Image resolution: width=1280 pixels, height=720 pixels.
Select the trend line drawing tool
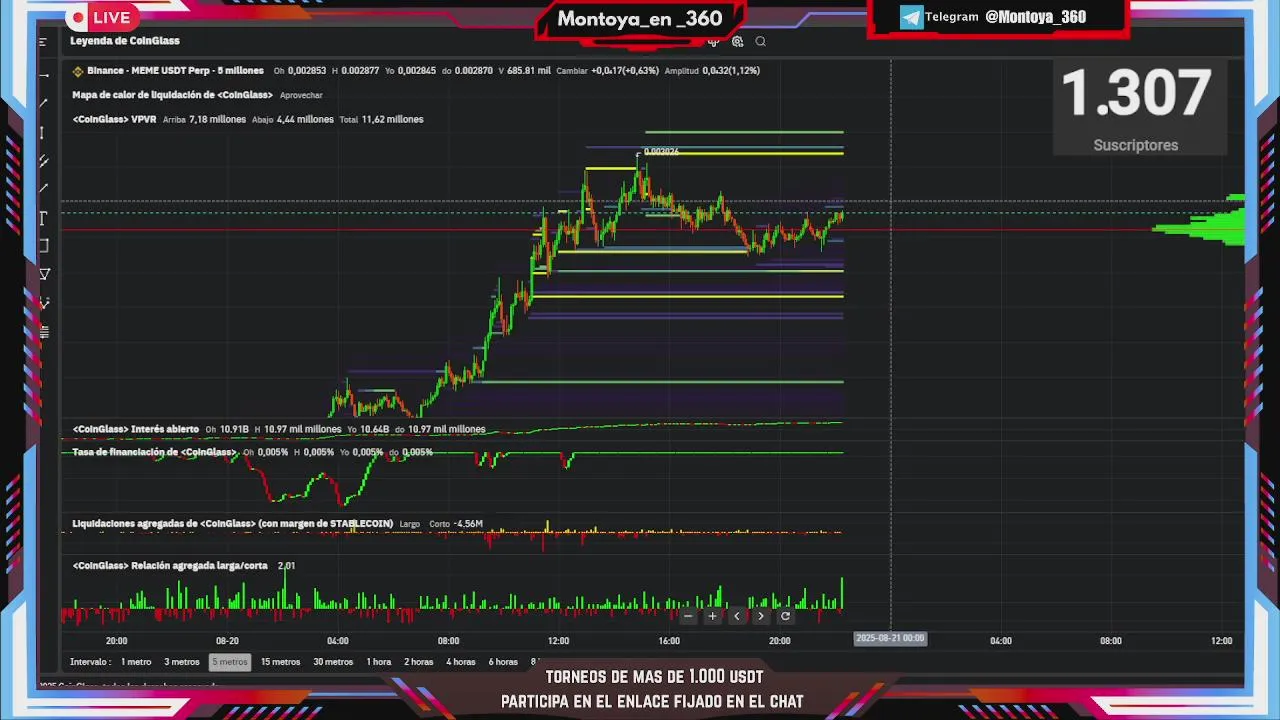(x=43, y=103)
